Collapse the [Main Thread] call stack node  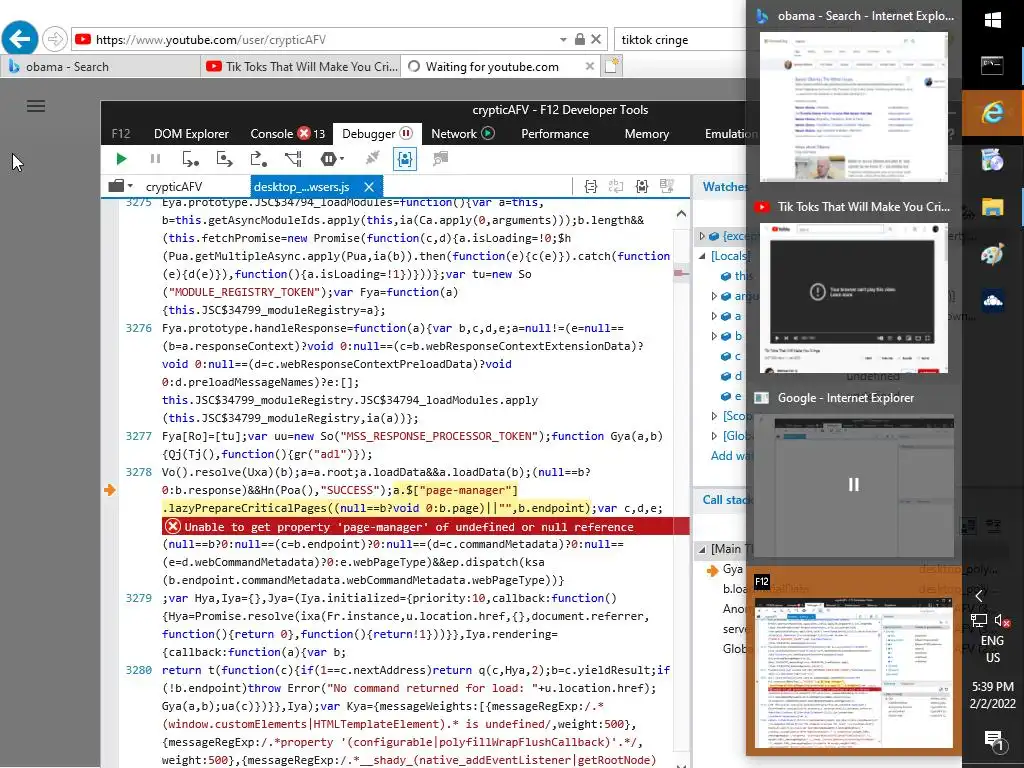tap(702, 549)
